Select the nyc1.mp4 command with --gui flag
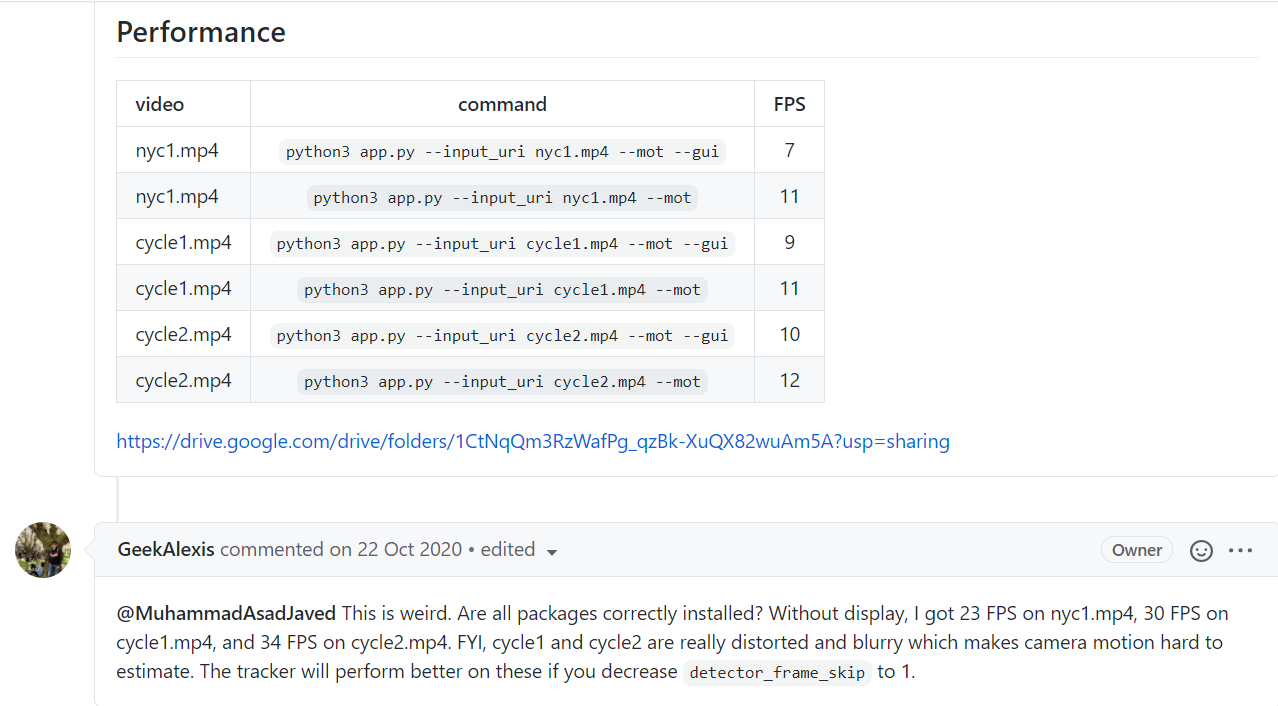Image resolution: width=1278 pixels, height=706 pixels. (x=502, y=151)
